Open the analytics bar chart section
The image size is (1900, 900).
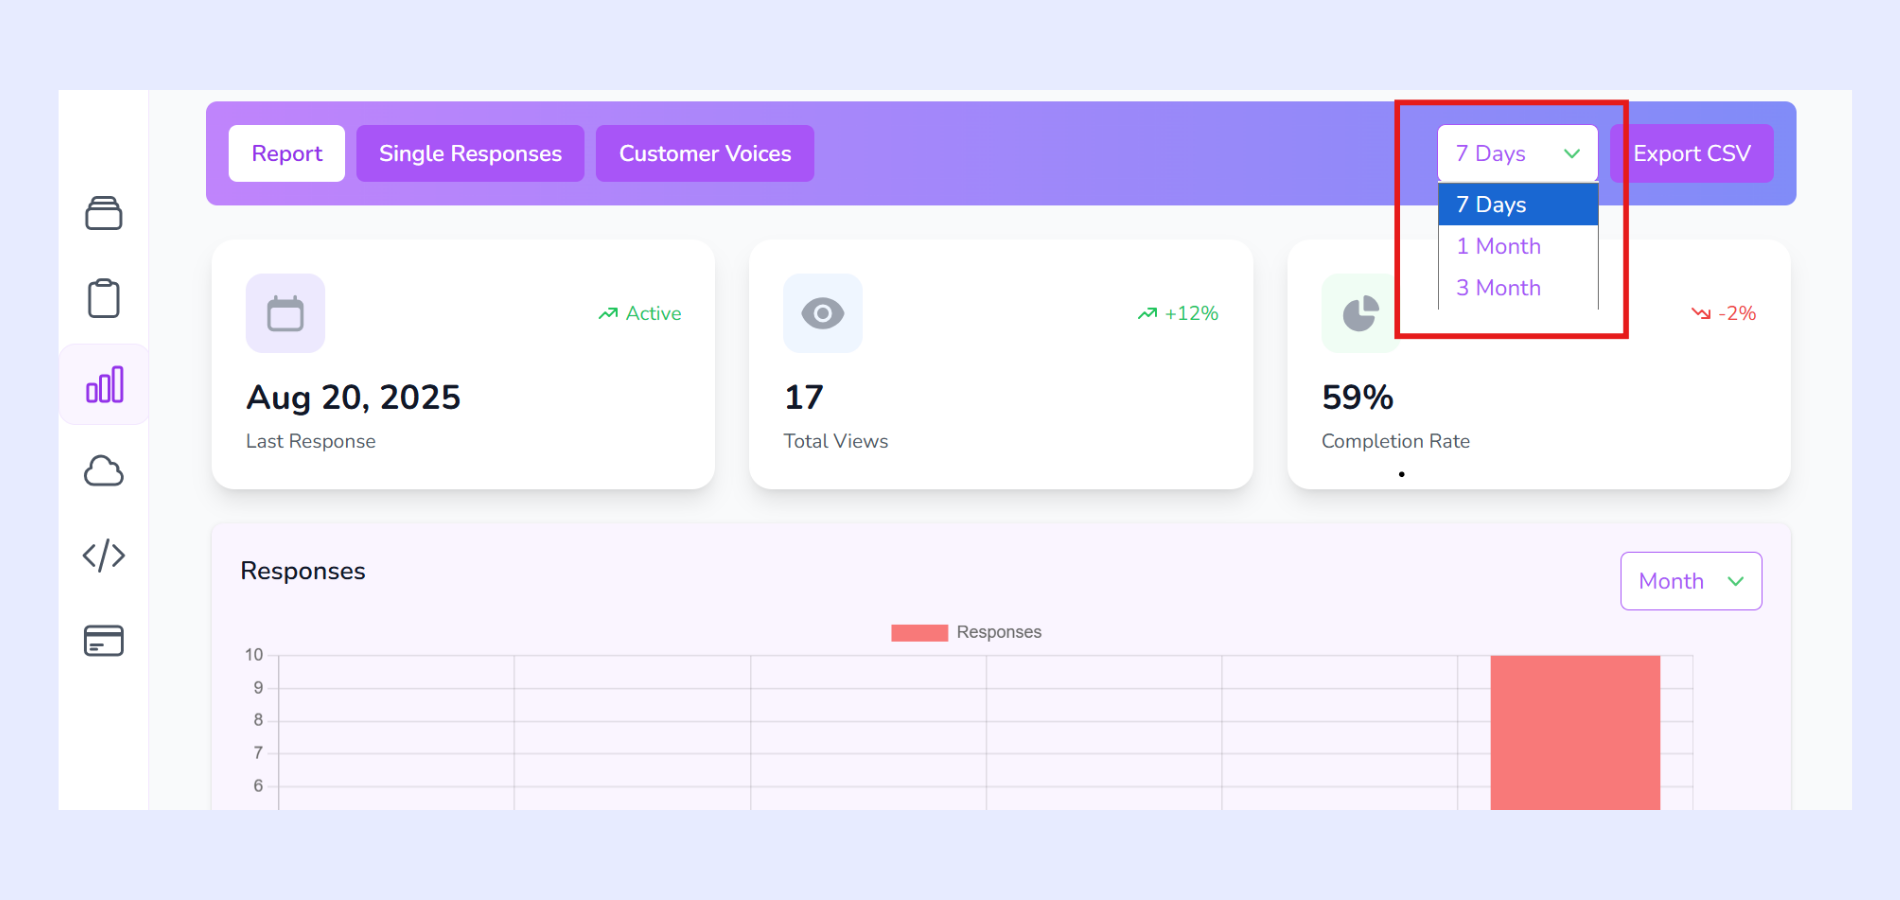pos(104,383)
